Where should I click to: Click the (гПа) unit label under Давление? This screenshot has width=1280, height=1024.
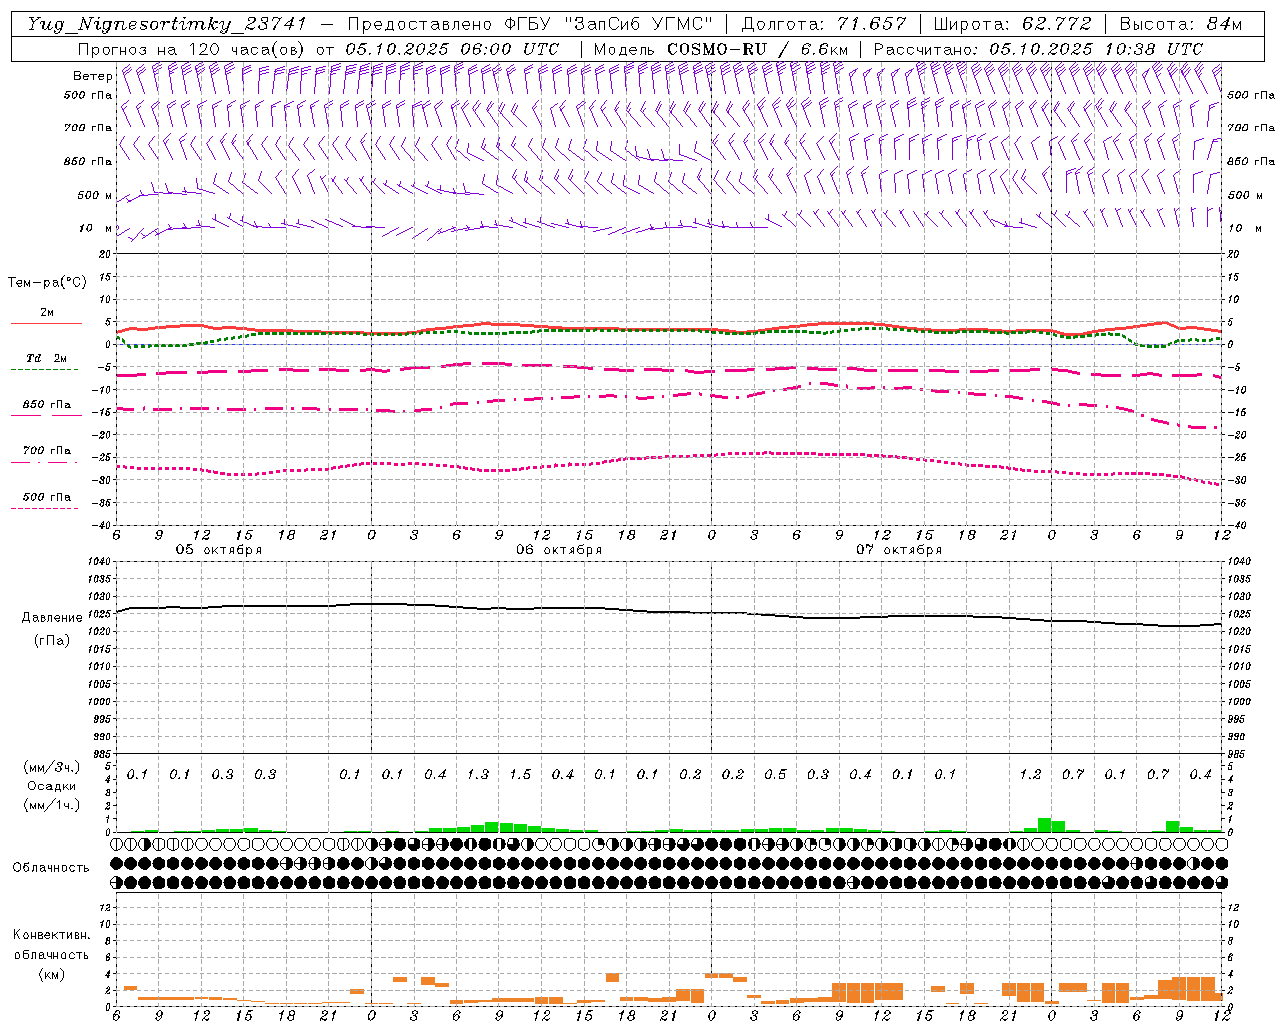[x=52, y=640]
